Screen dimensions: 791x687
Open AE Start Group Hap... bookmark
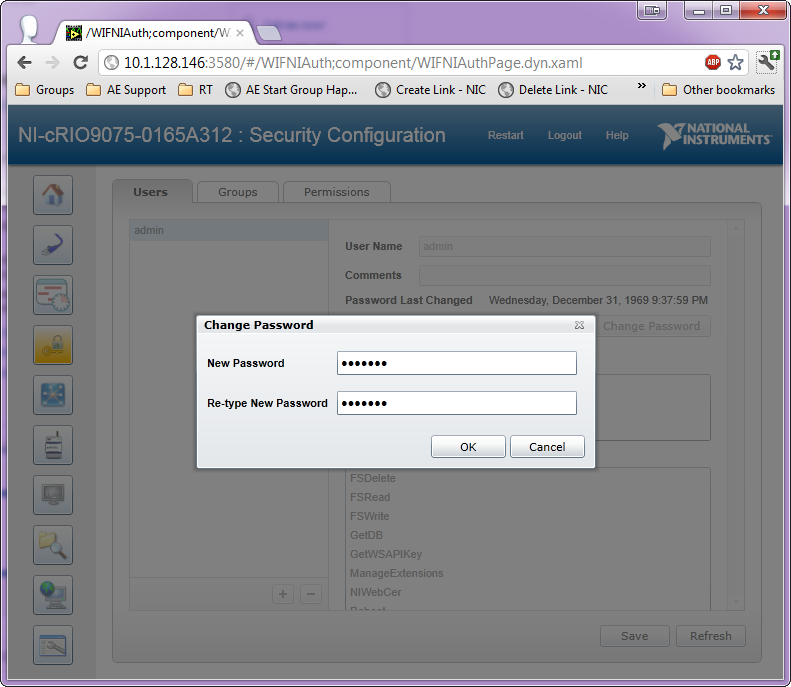[x=292, y=90]
